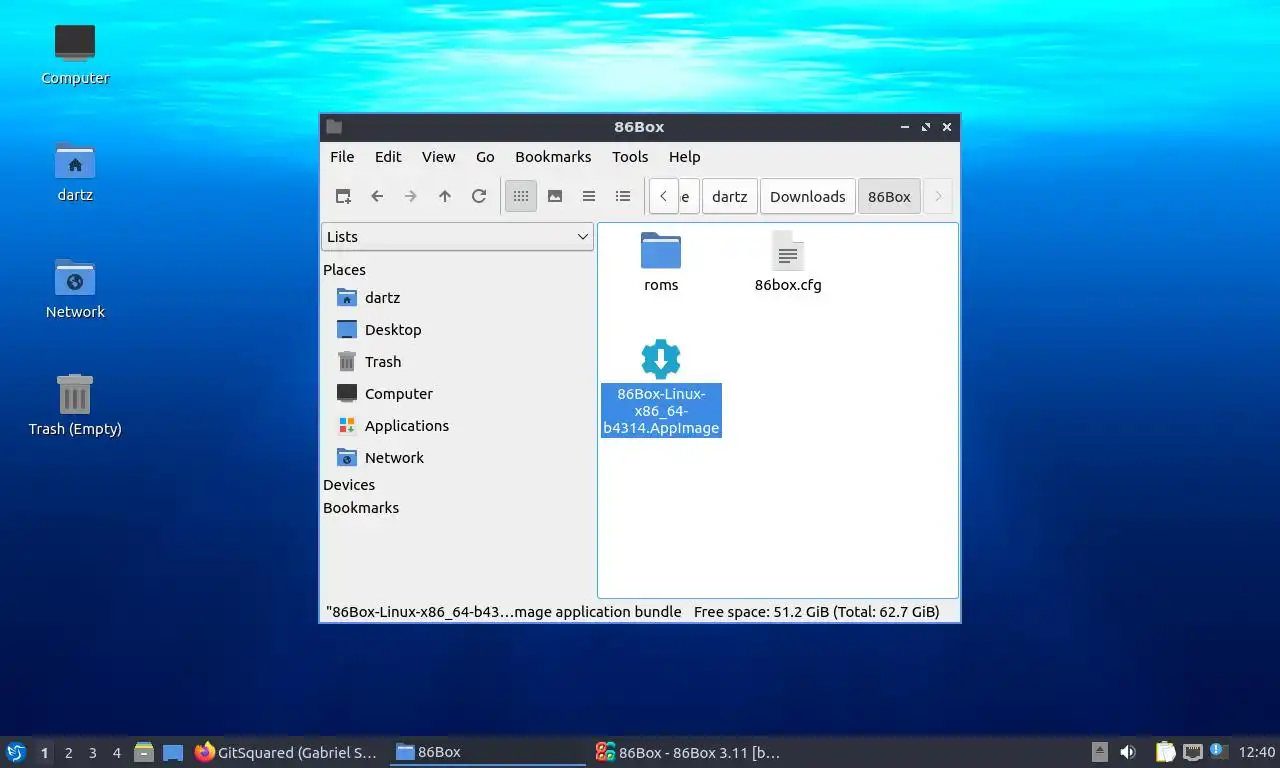
Task: Click the taskbar clock showing 12:40
Action: point(1257,752)
